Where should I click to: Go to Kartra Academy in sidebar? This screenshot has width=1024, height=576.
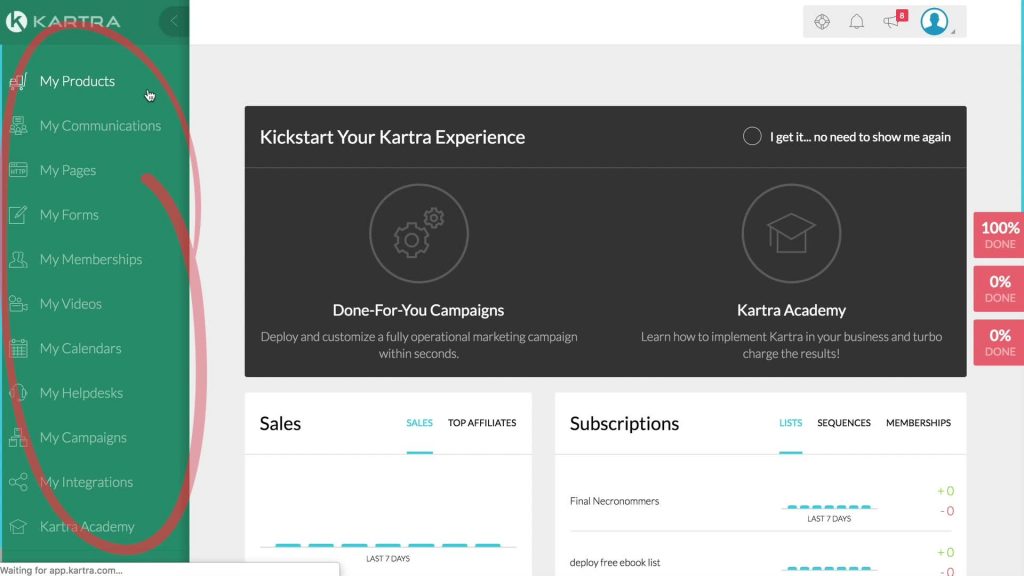(87, 526)
